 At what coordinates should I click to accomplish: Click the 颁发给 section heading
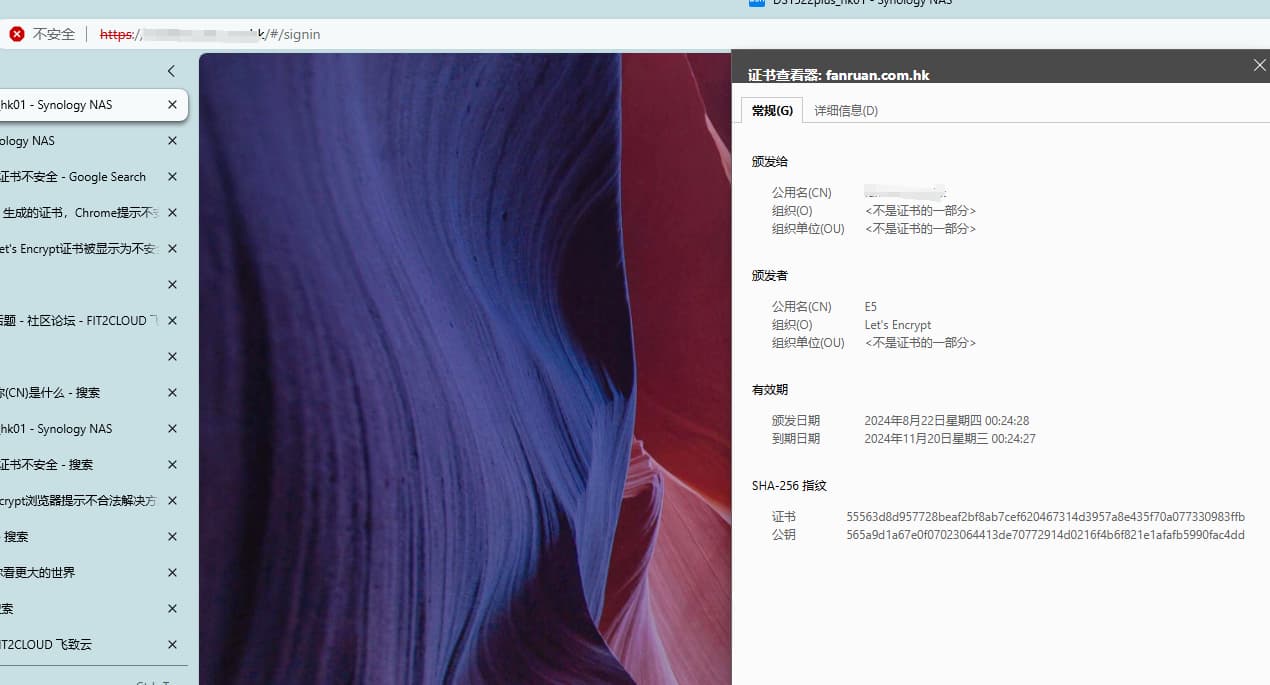point(770,161)
